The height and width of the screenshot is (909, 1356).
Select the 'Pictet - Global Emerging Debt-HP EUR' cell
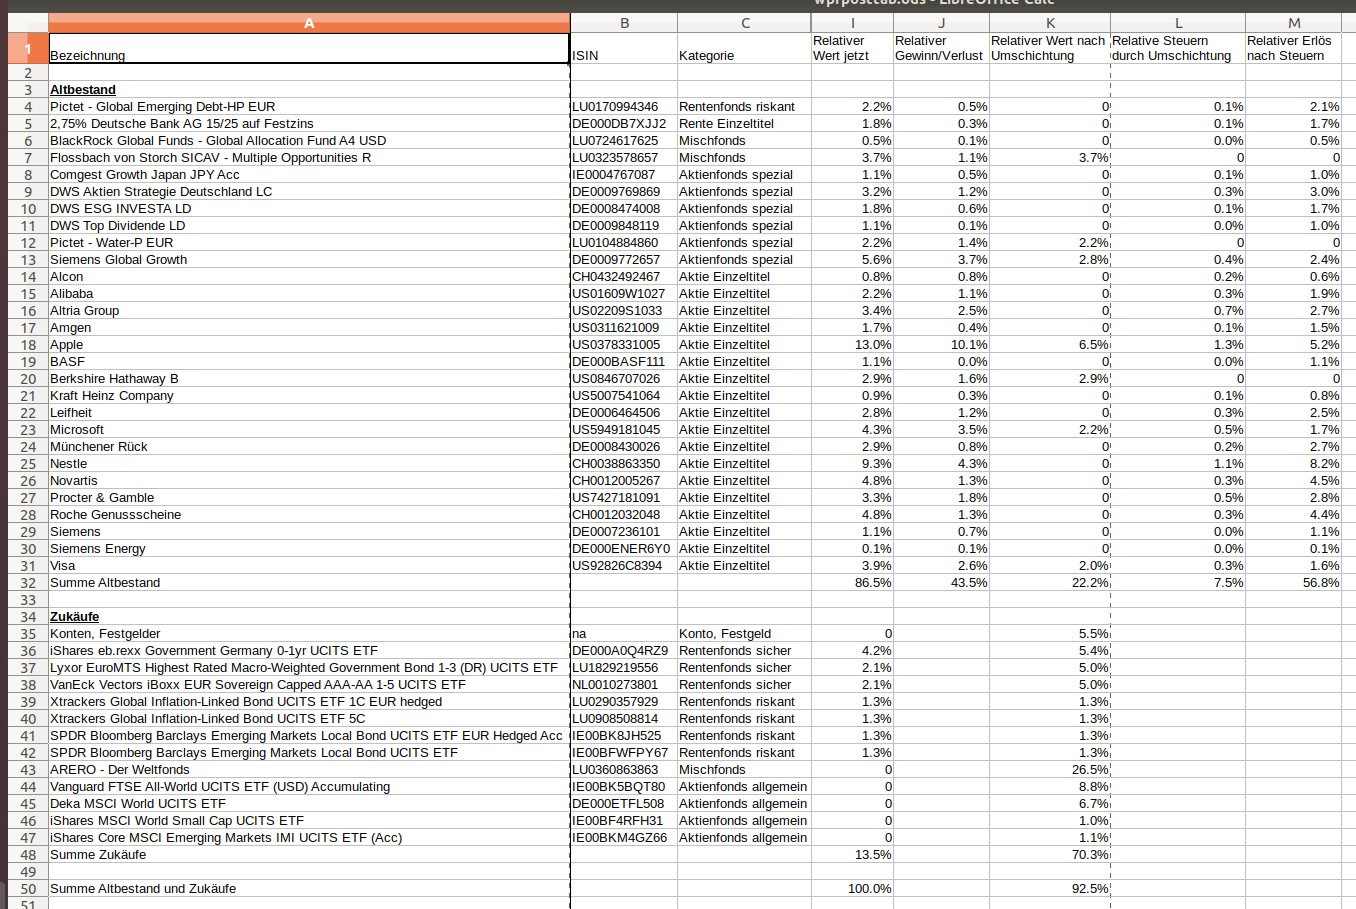pyautogui.click(x=309, y=107)
